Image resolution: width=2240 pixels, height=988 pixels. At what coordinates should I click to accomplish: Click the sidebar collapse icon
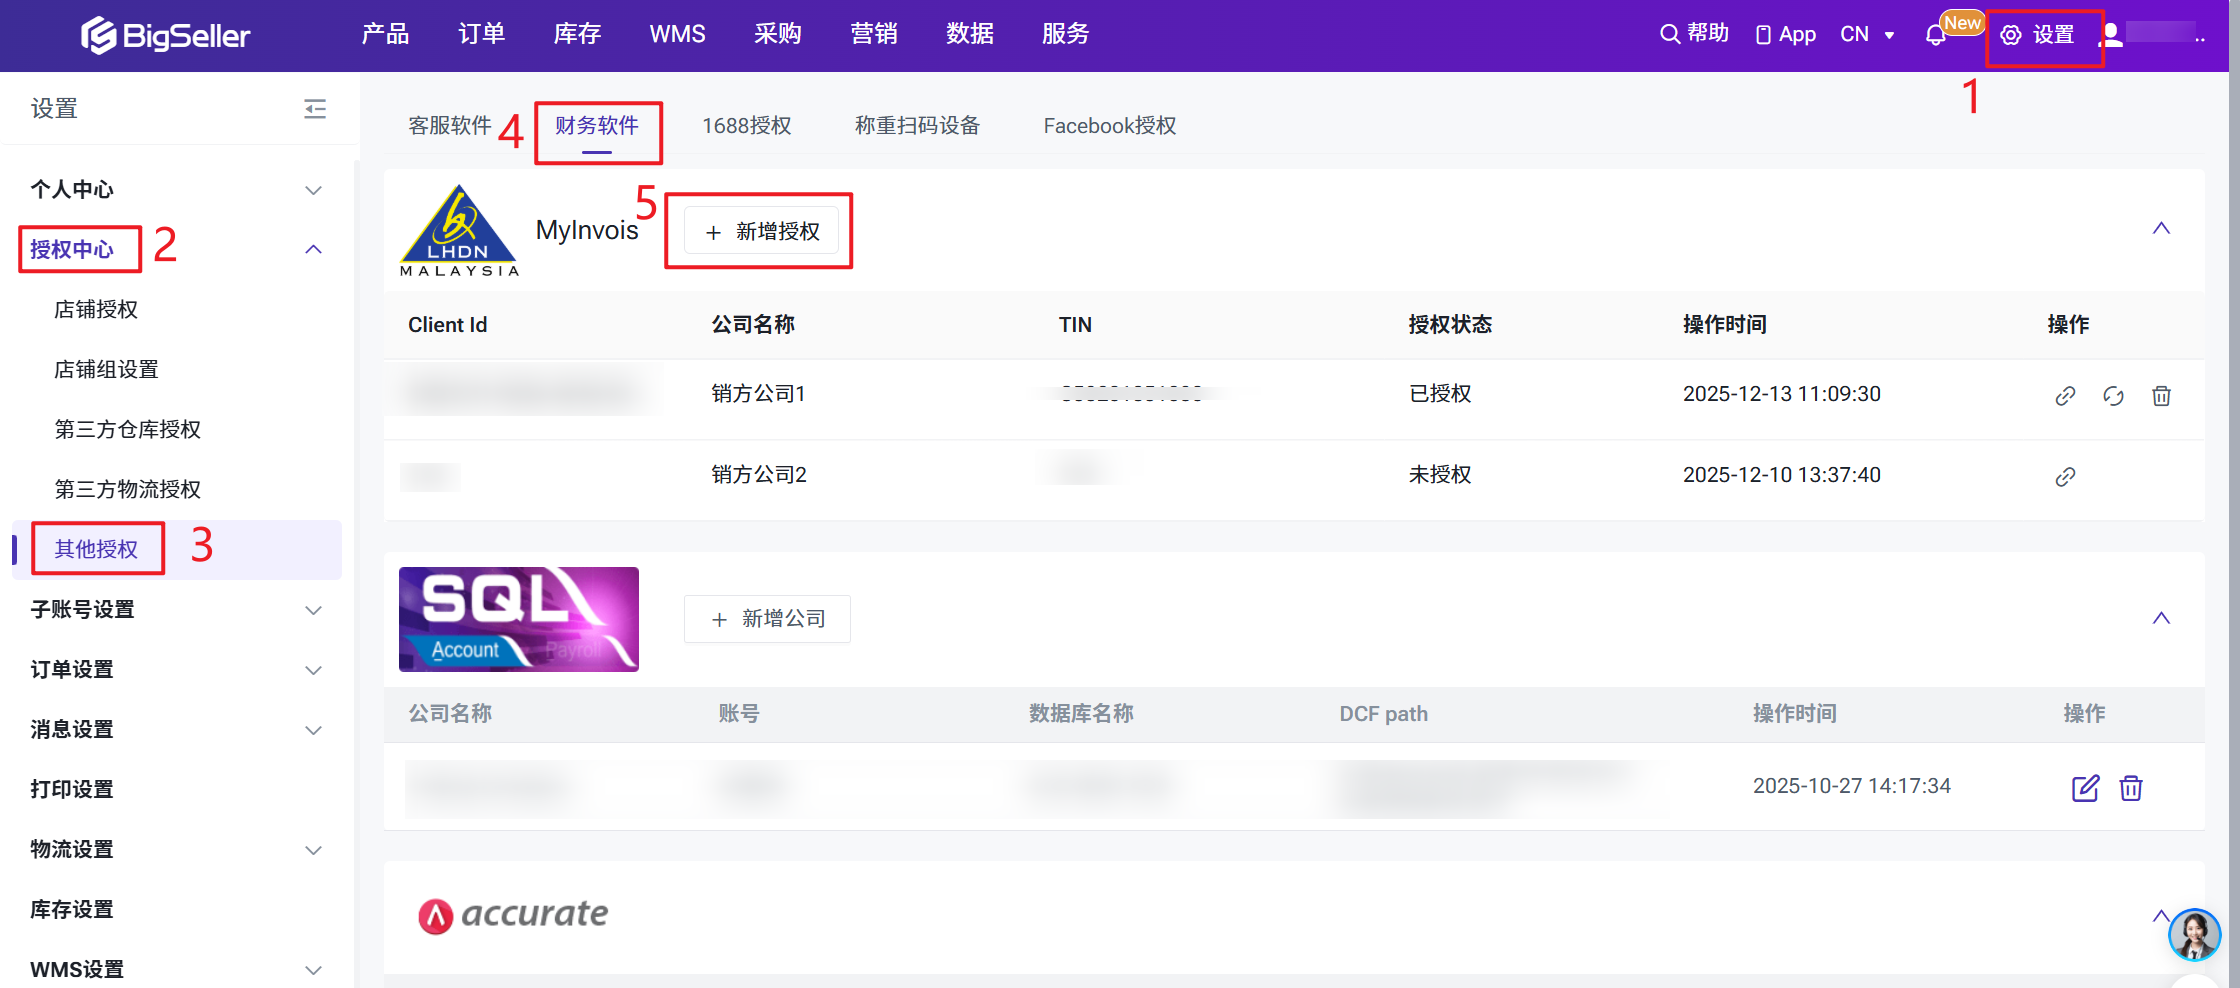(315, 108)
